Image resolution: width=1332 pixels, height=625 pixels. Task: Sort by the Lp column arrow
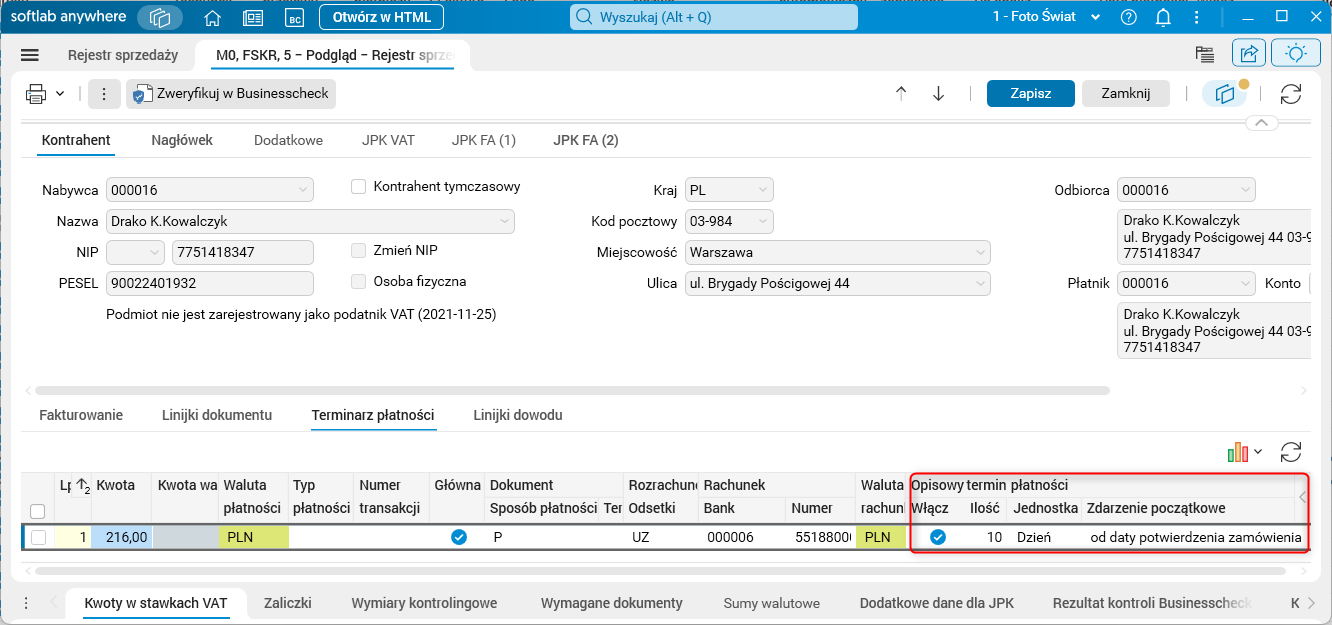(x=83, y=486)
